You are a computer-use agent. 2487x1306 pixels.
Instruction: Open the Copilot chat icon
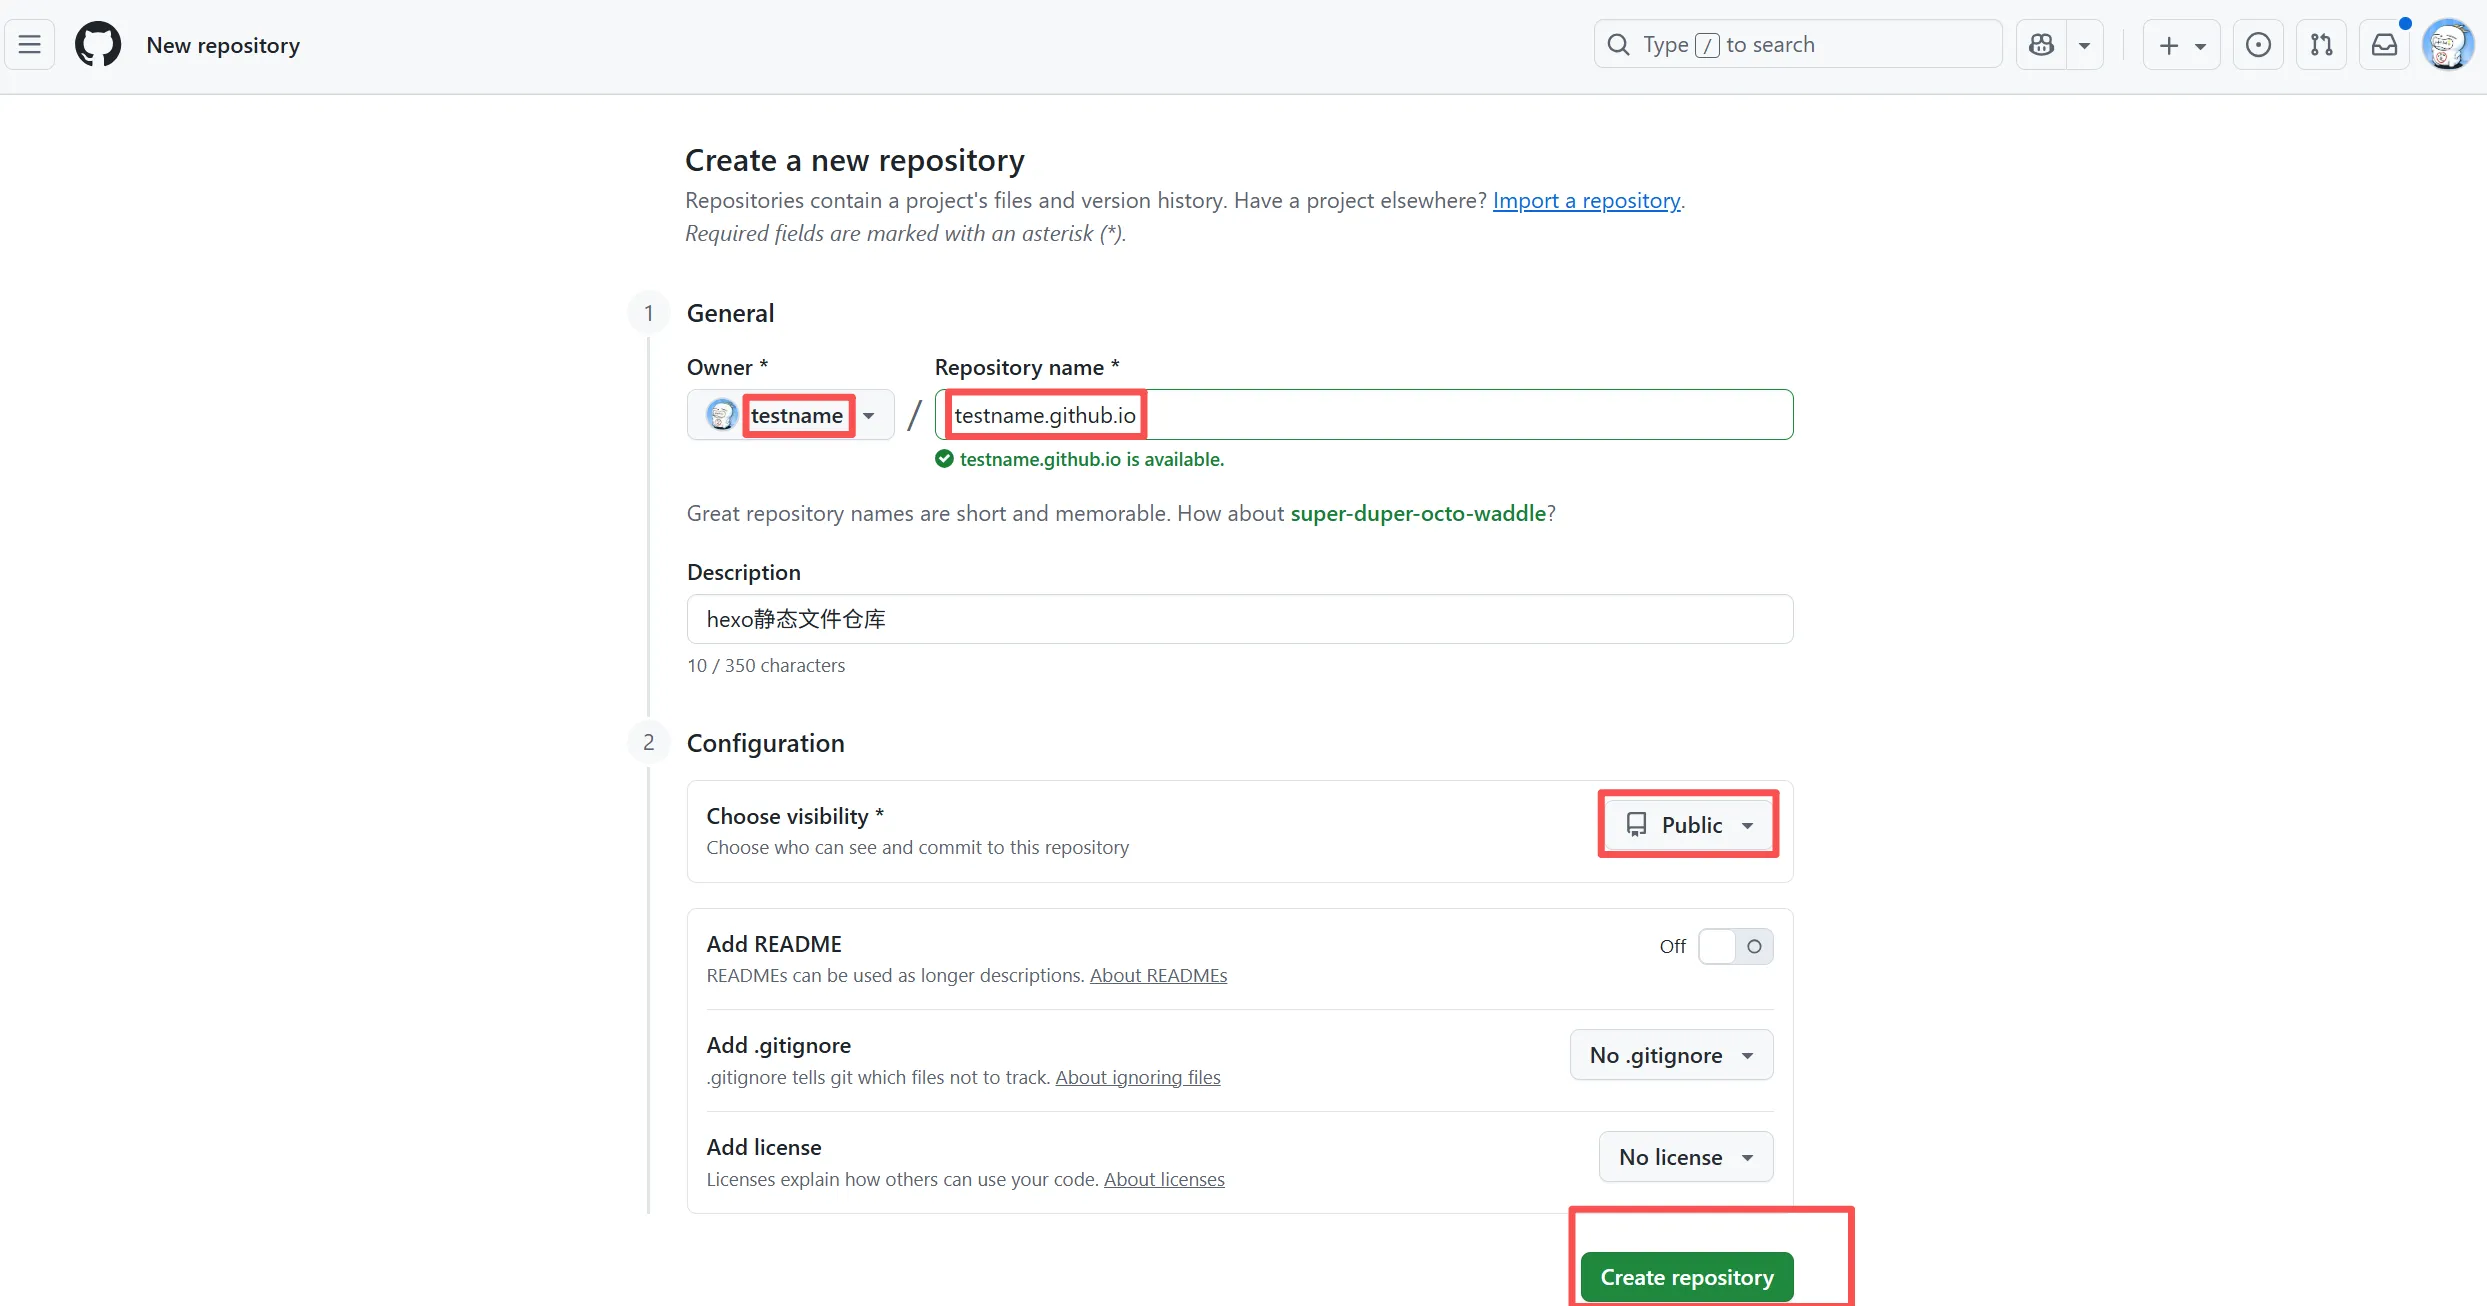[2042, 45]
